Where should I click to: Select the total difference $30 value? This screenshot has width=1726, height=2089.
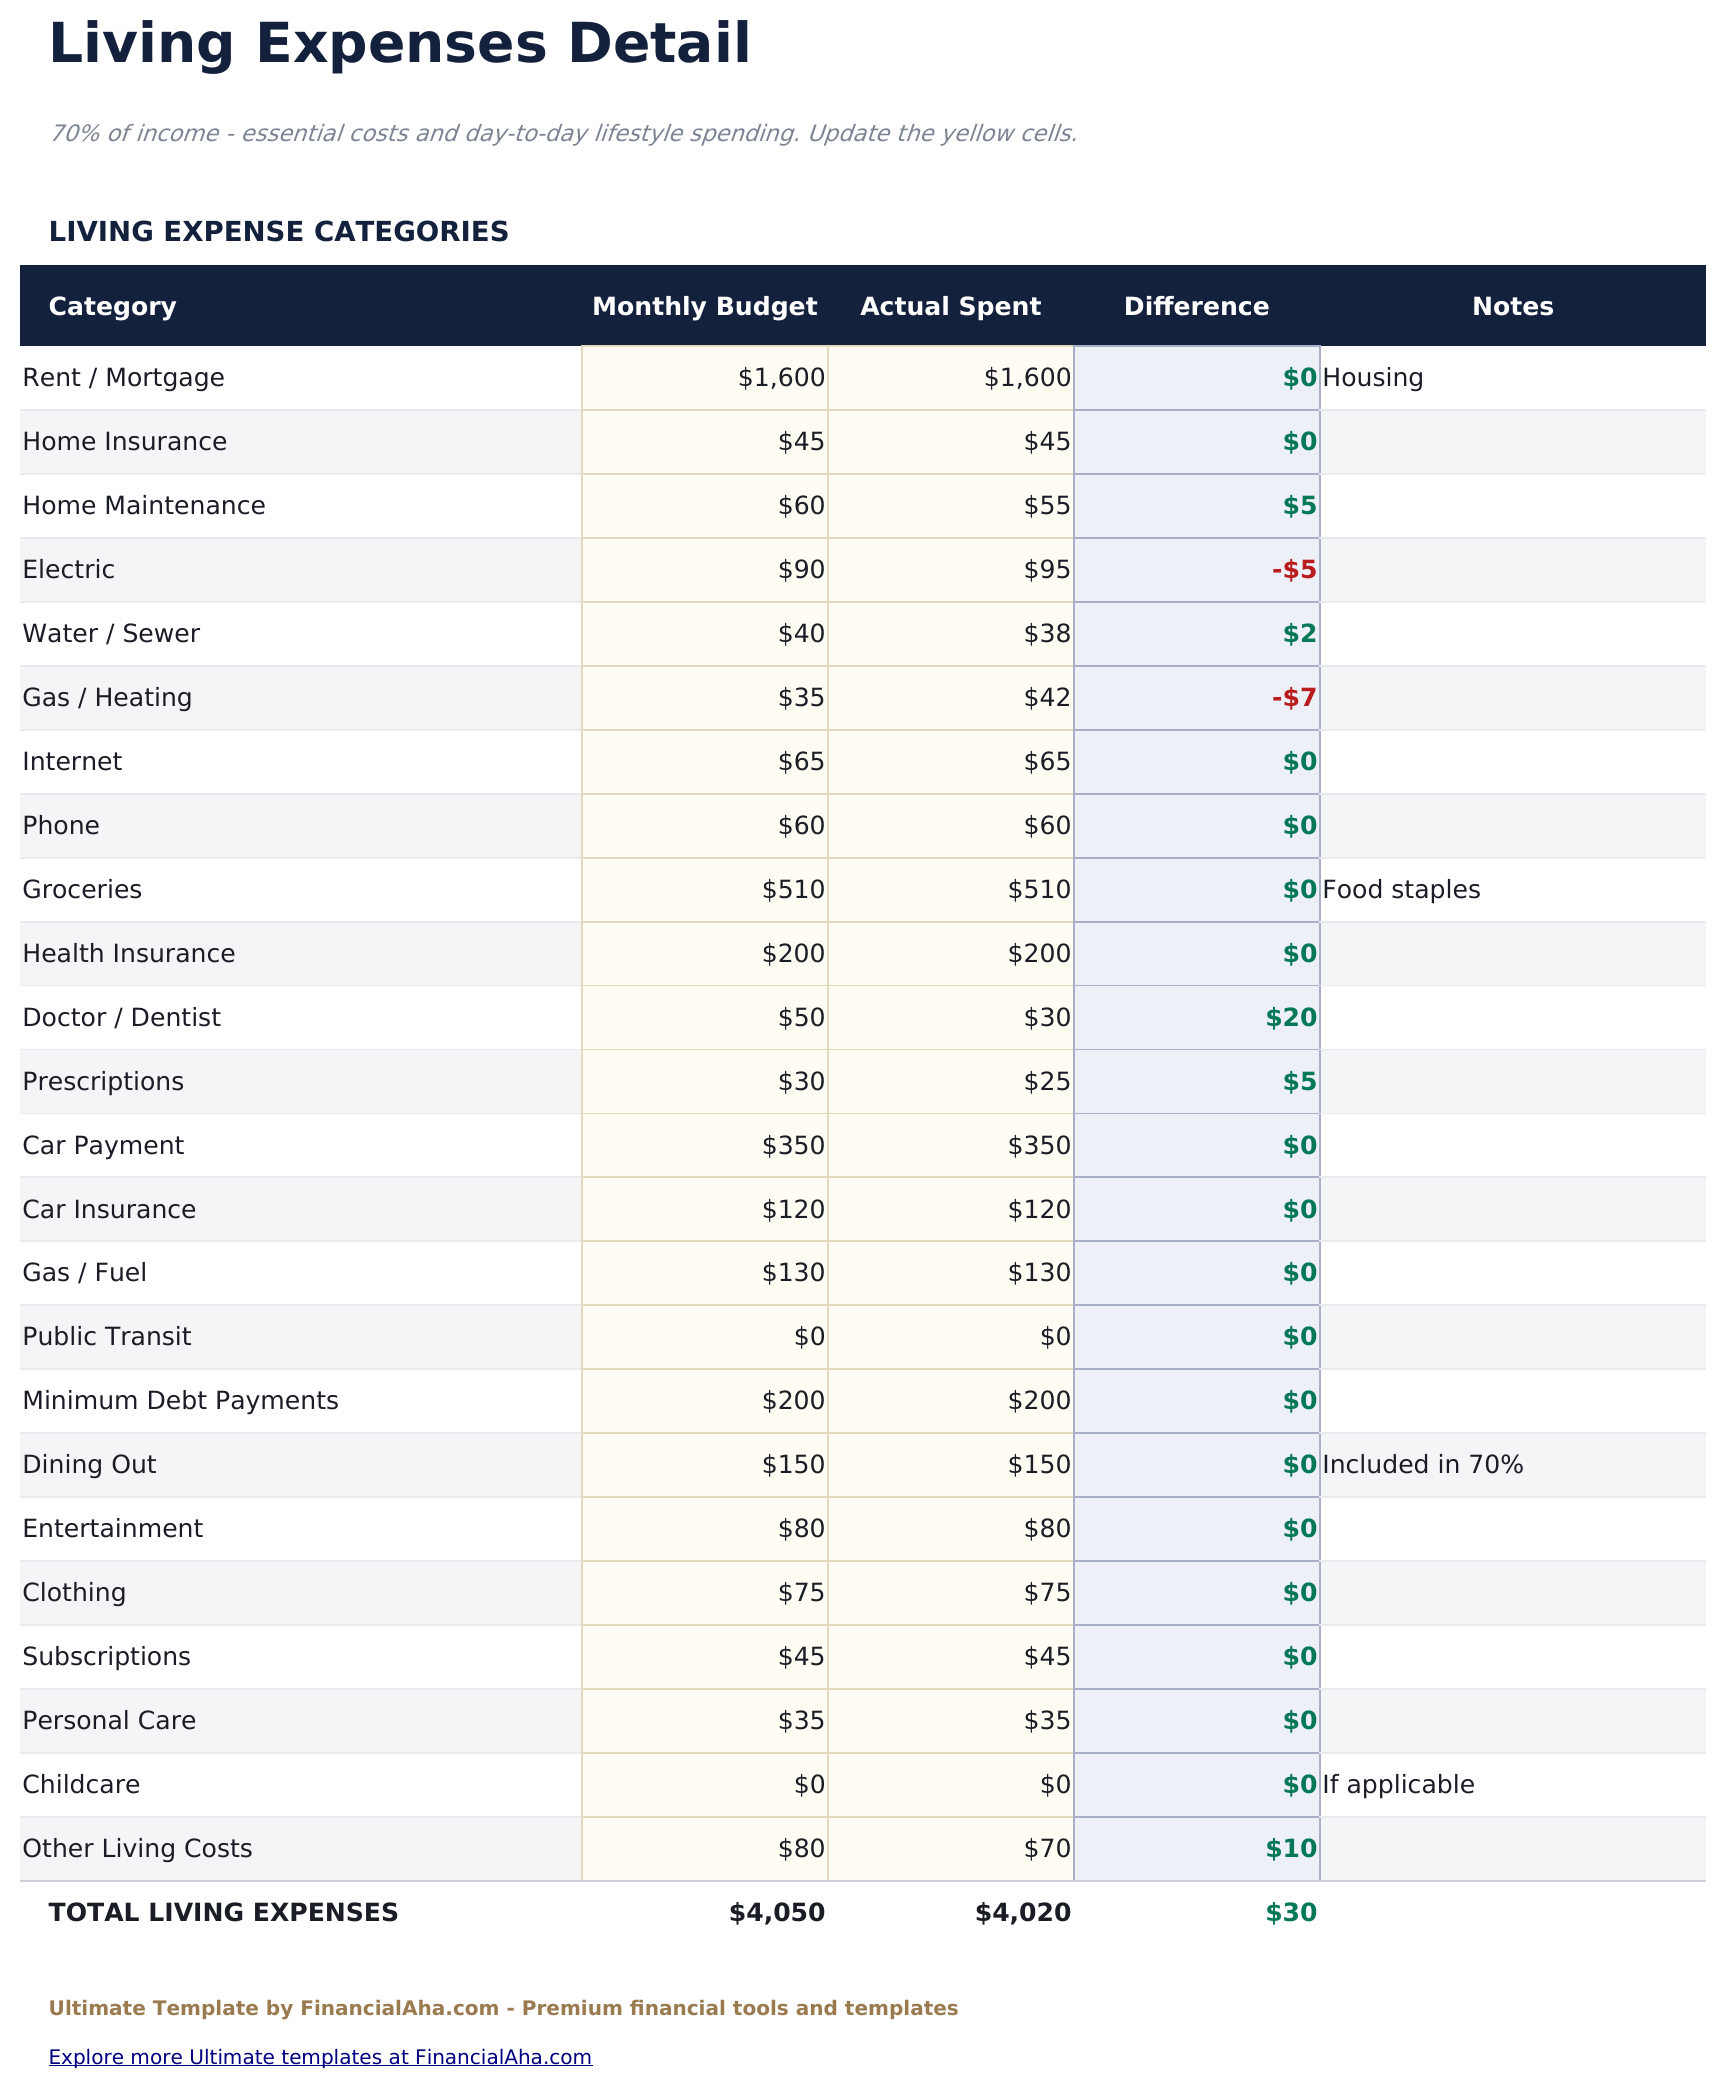(1290, 1913)
